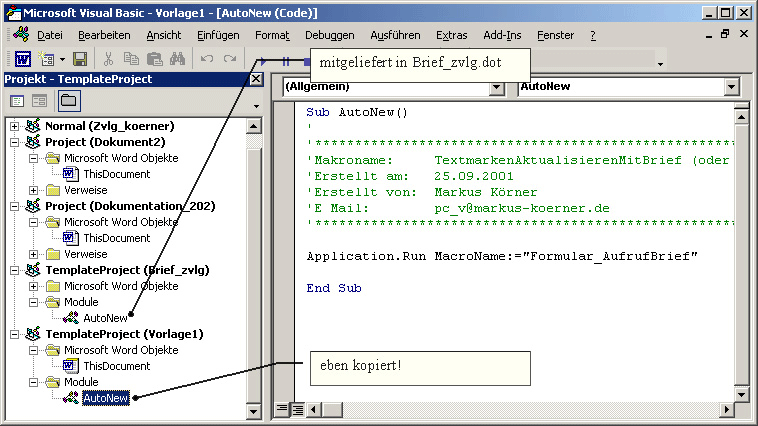The height and width of the screenshot is (426, 758).
Task: Collapse the Project (Dokument2) node
Action: pos(15,142)
